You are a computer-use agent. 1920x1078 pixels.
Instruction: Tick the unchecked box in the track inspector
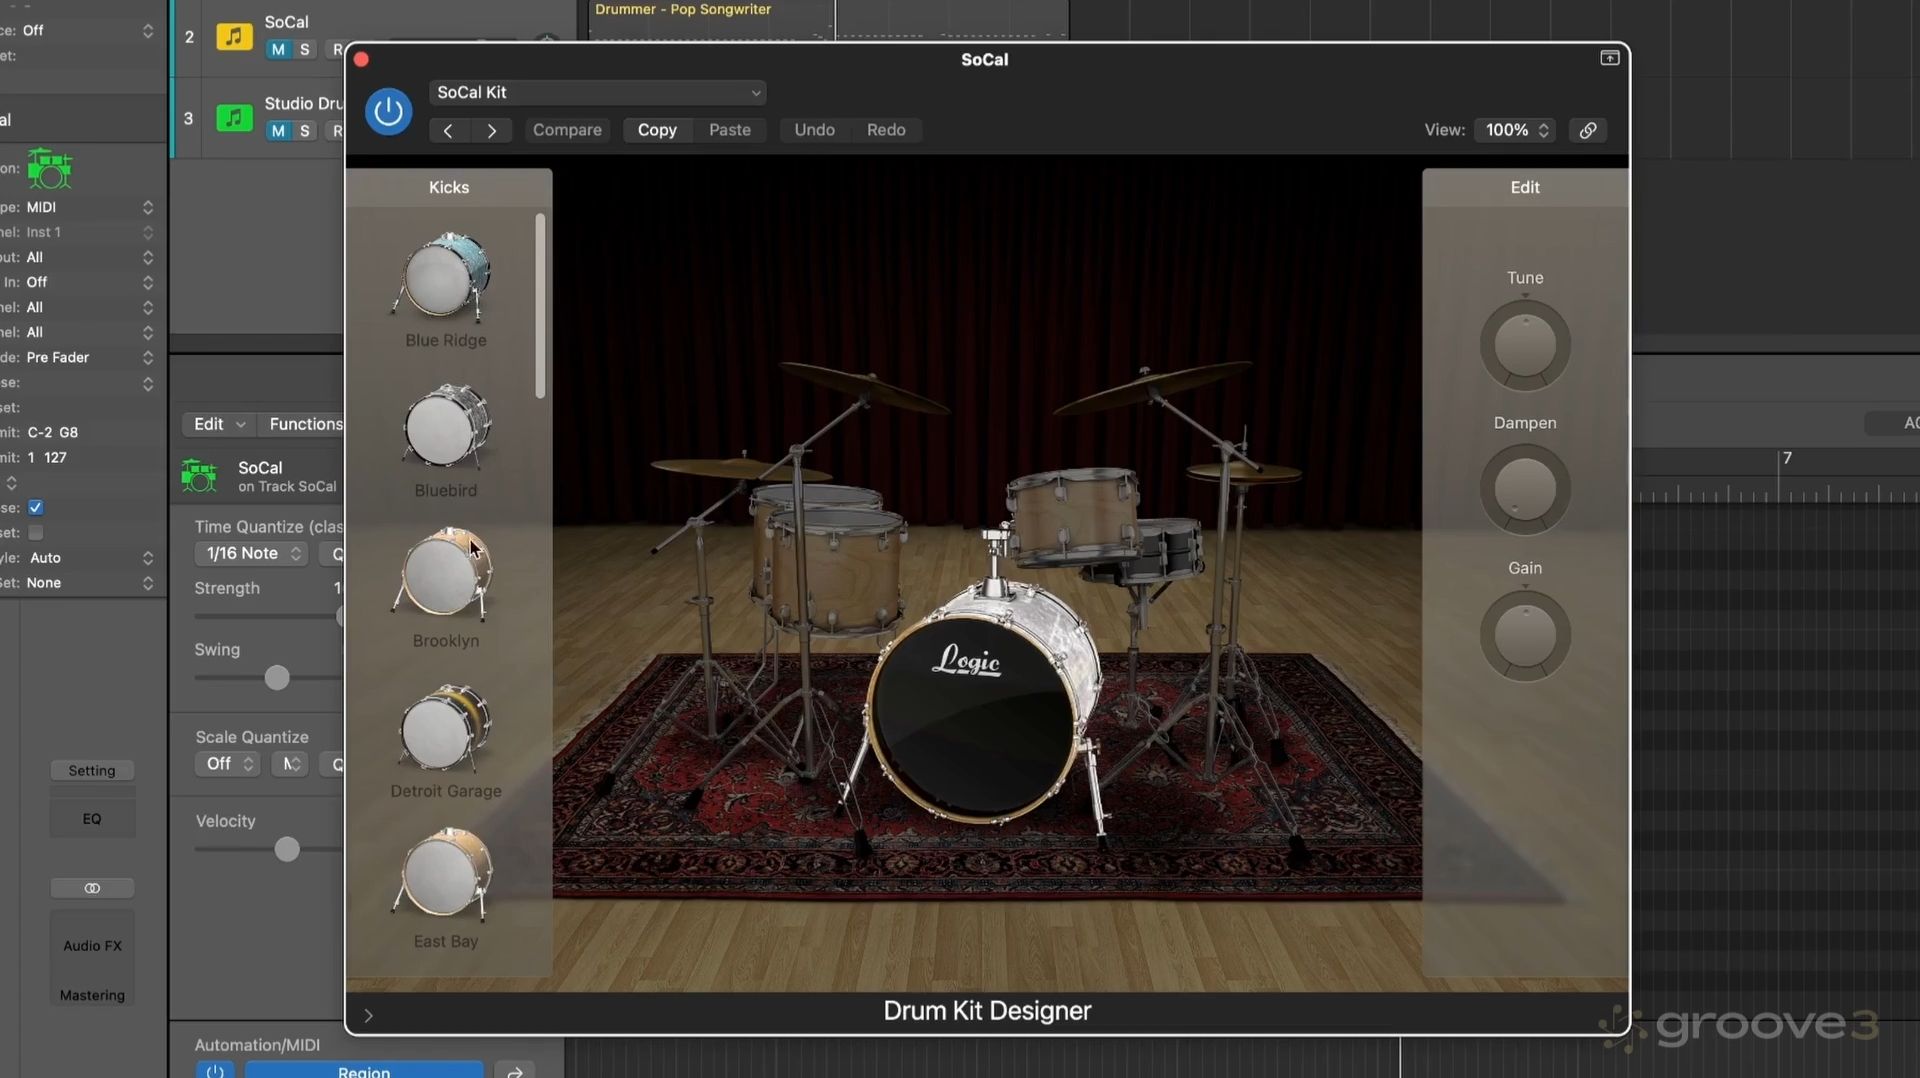(x=36, y=533)
